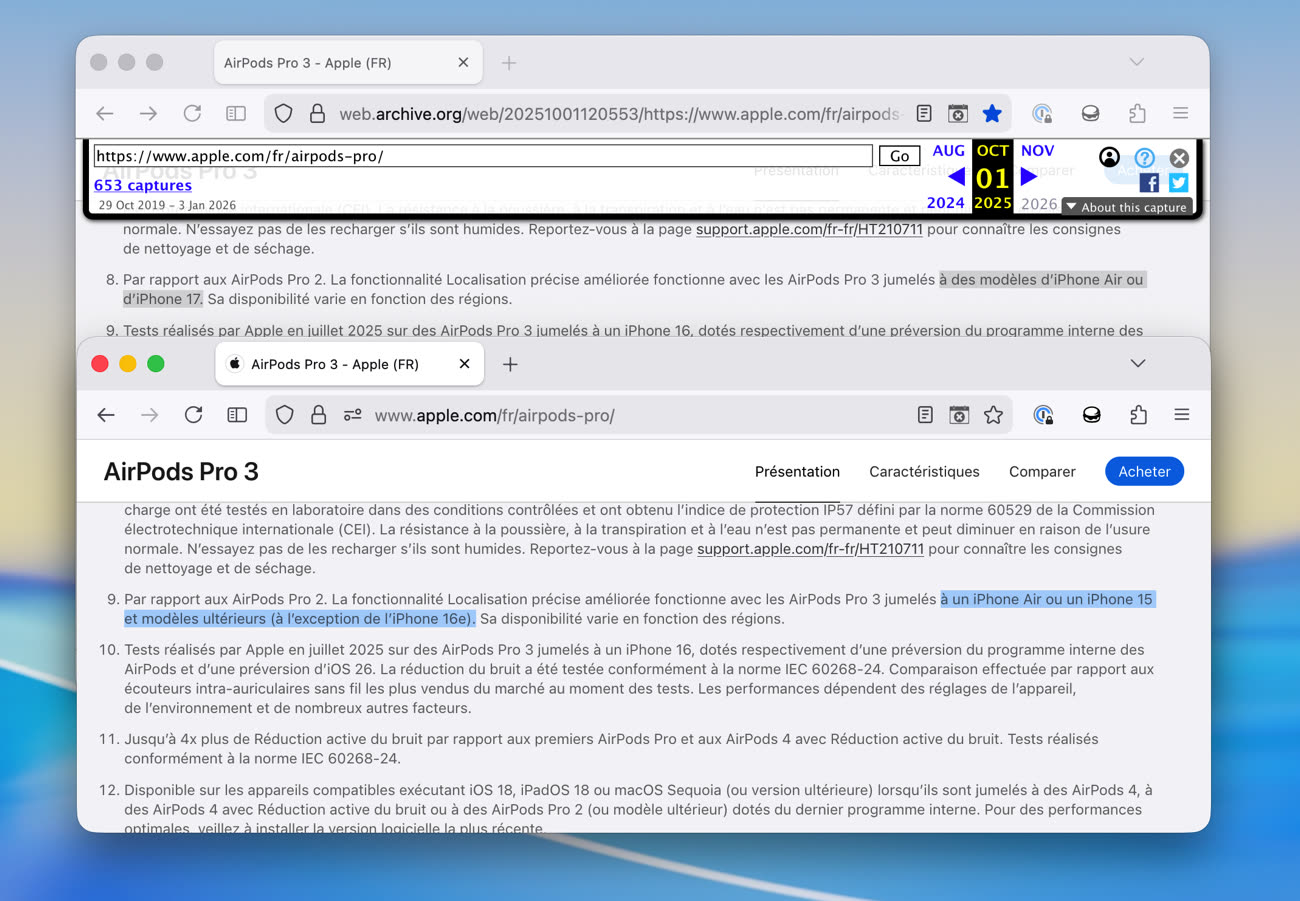The width and height of the screenshot is (1300, 901).
Task: Go back in the apple.com window
Action: point(106,415)
